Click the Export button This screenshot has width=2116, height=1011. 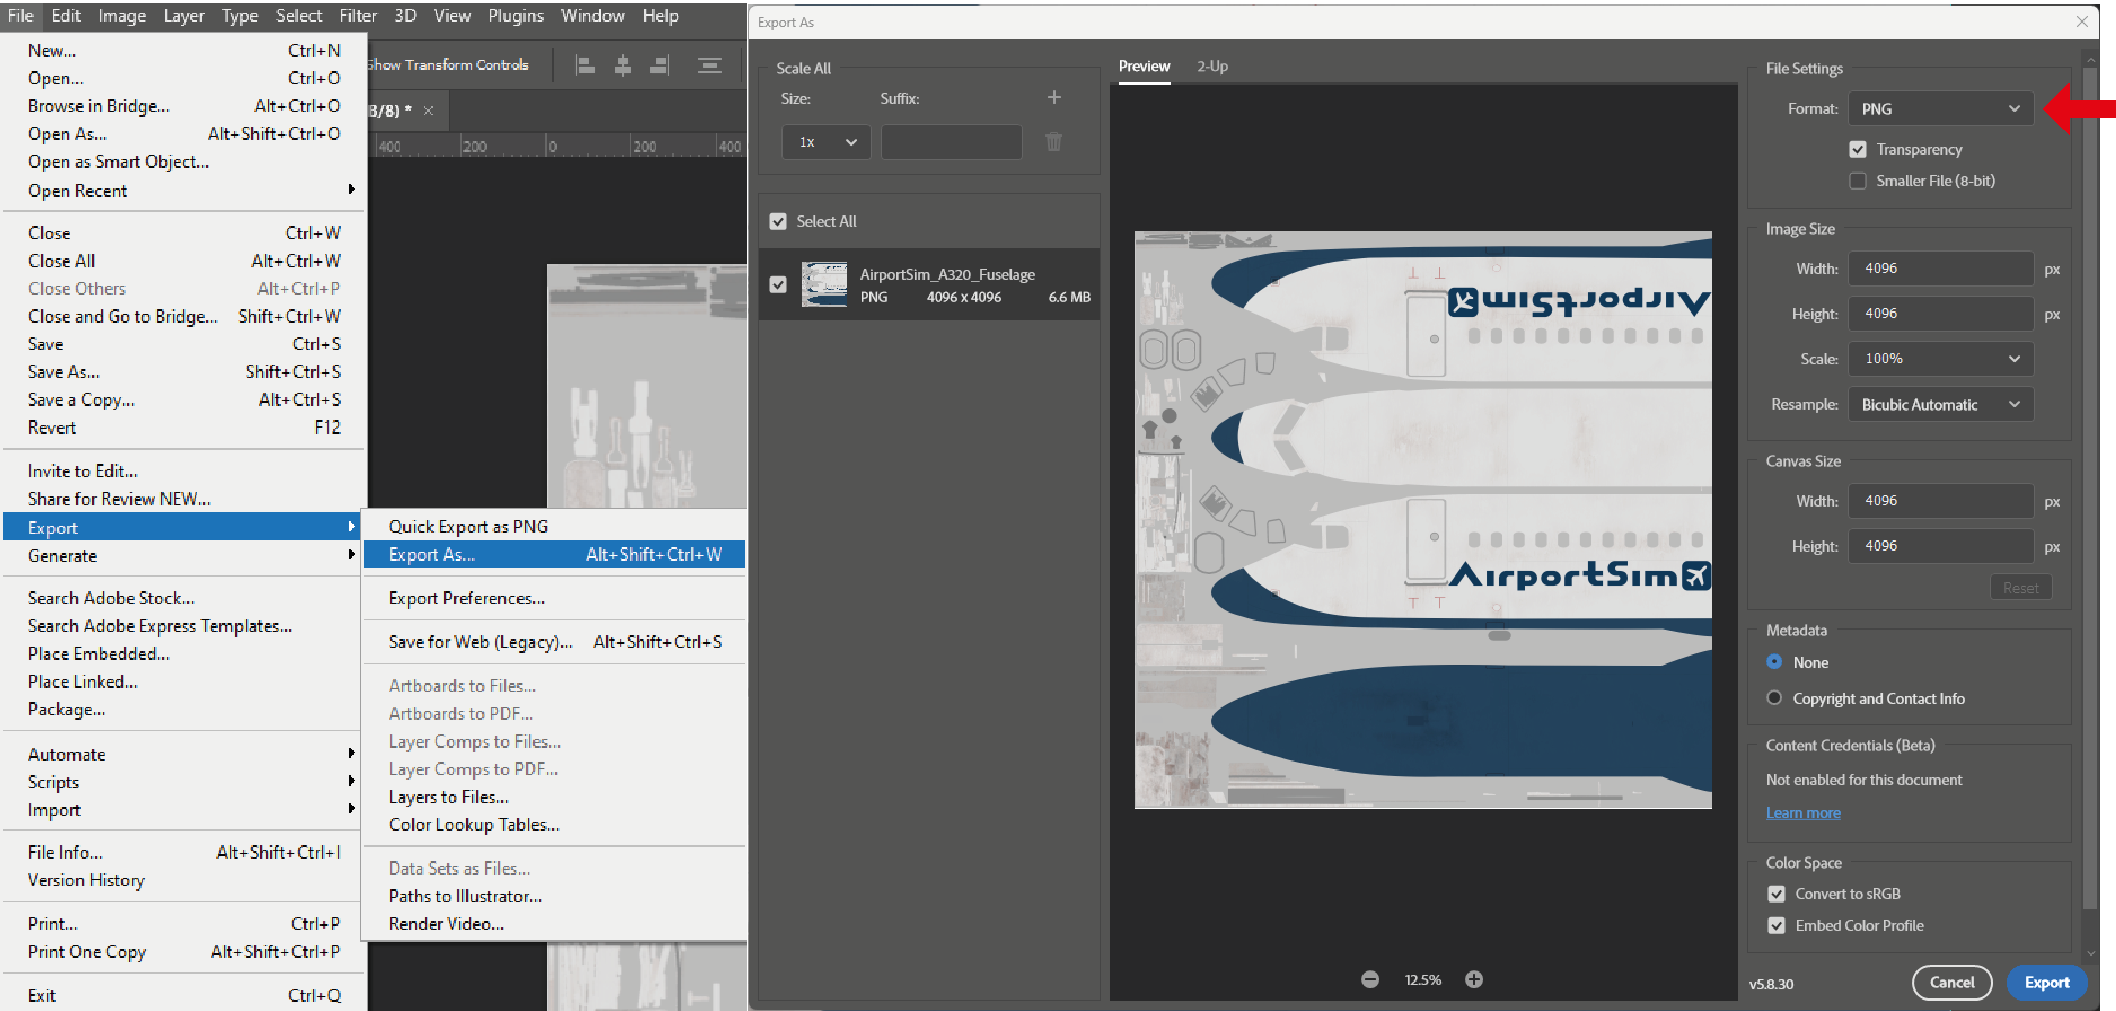point(2047,982)
